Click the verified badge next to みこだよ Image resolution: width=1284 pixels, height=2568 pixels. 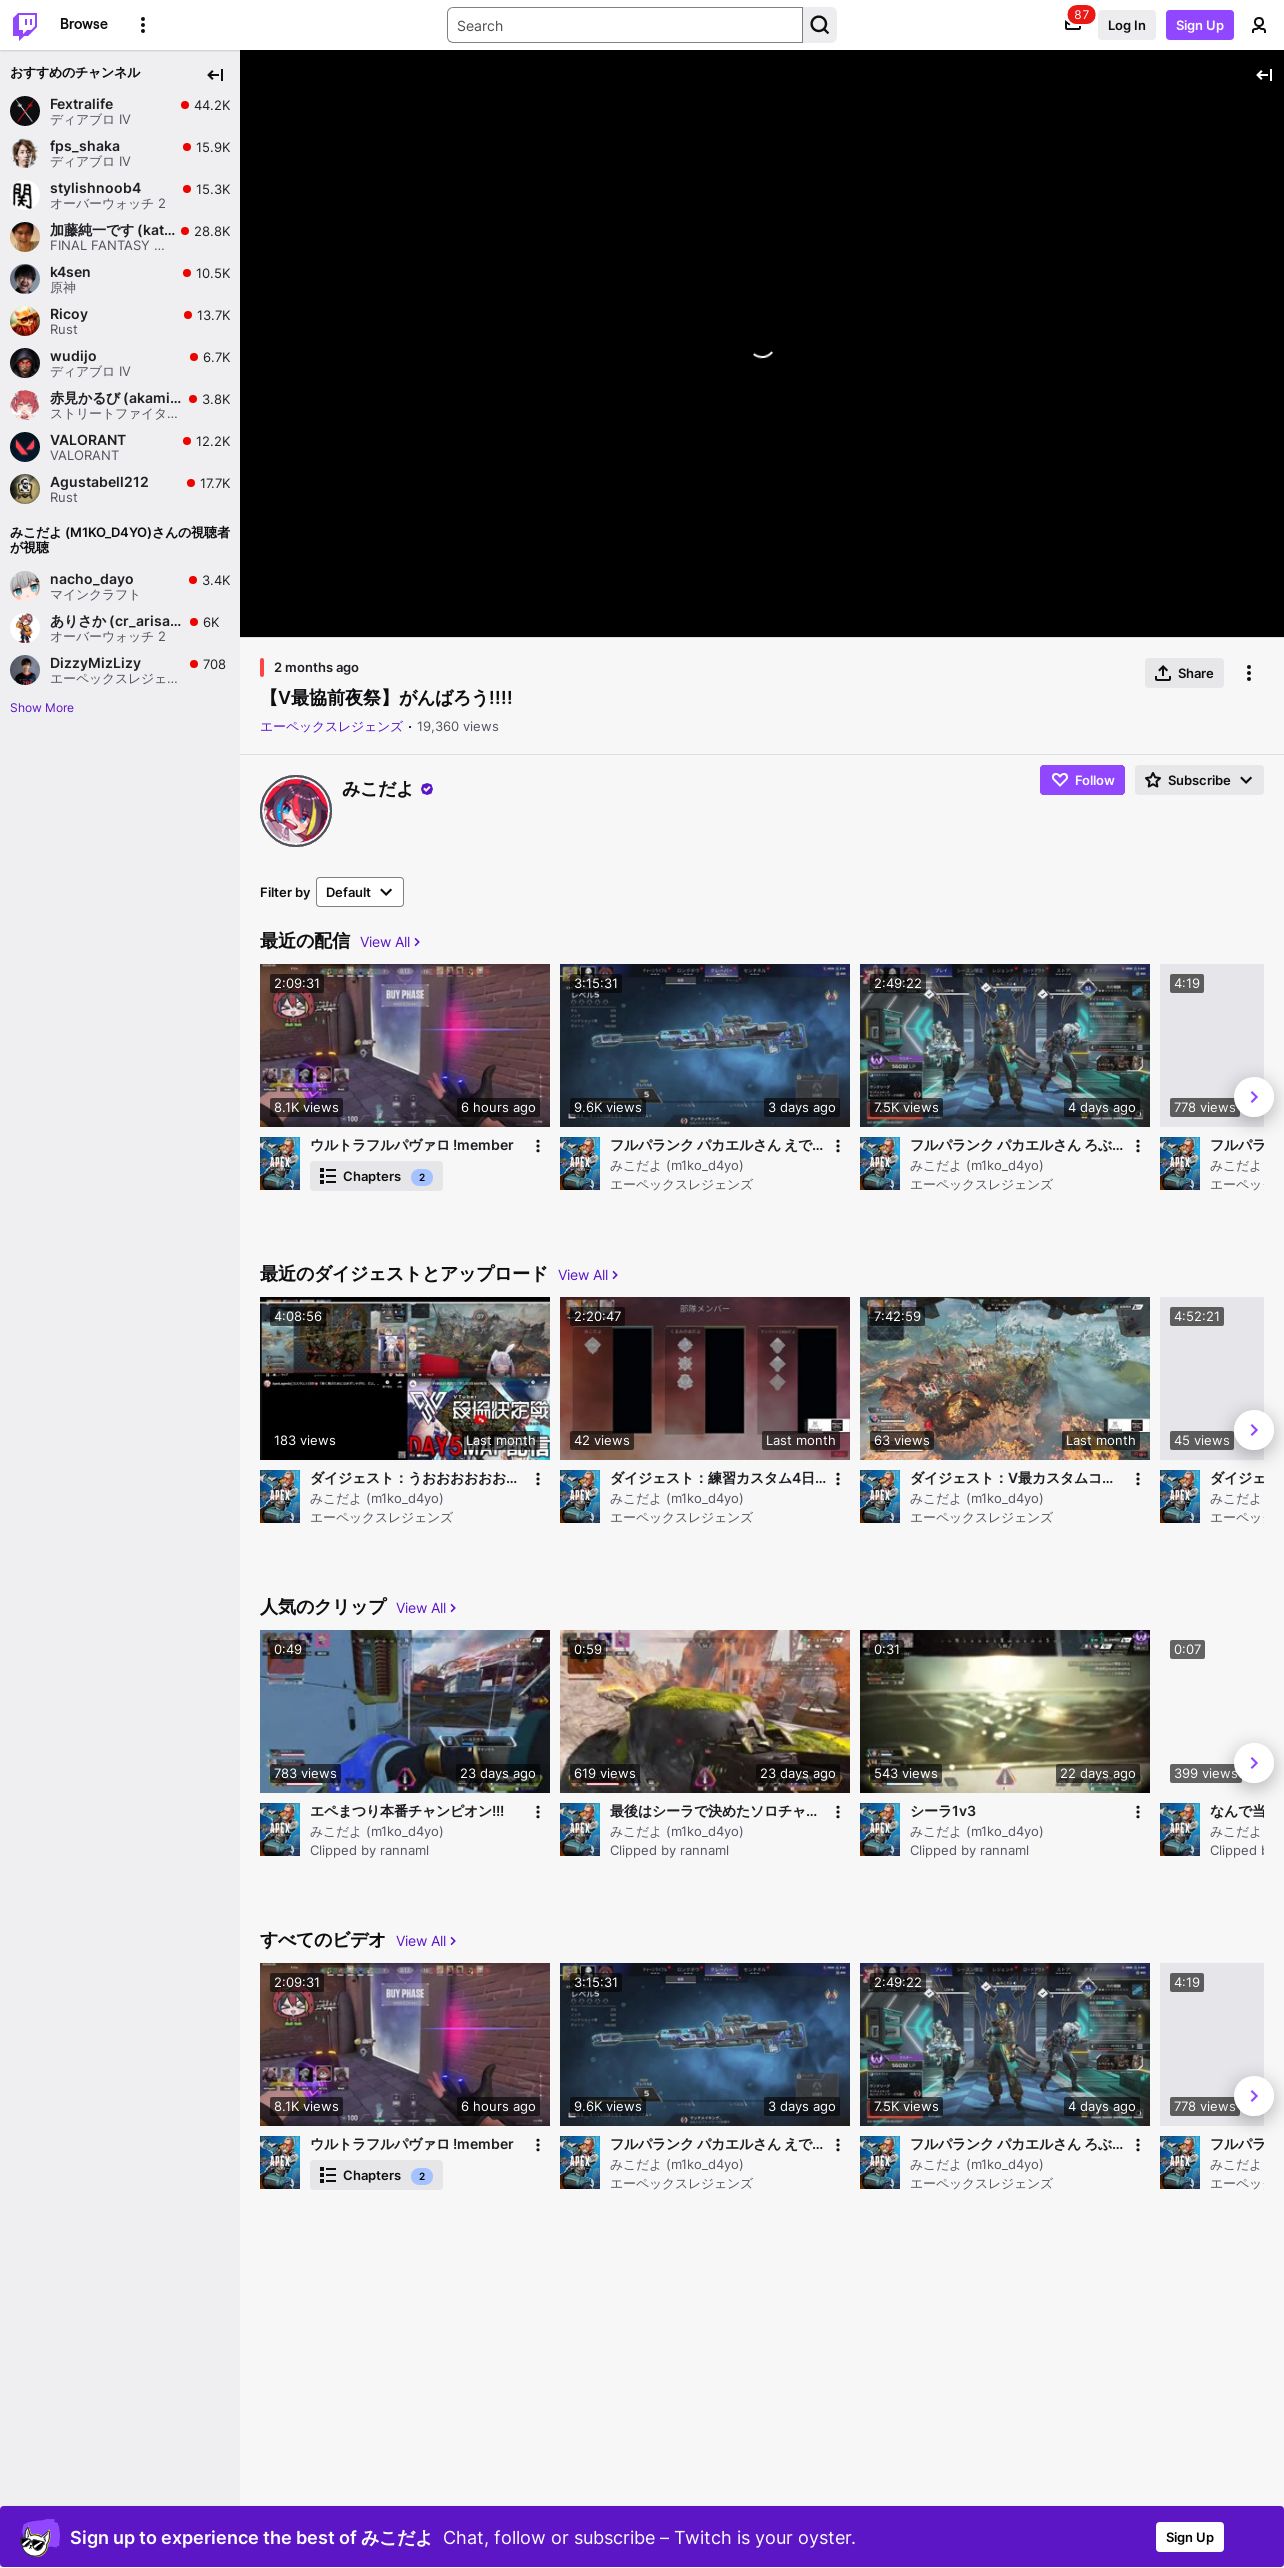[x=427, y=789]
